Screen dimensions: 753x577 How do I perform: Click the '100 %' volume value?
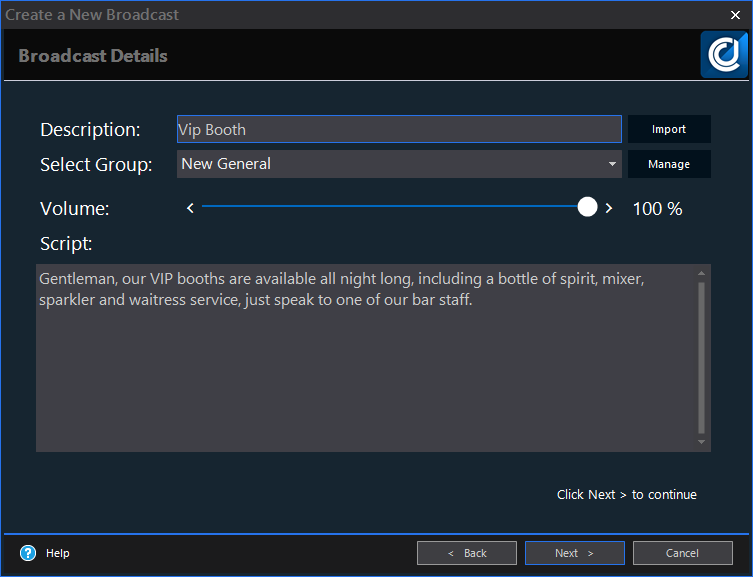coord(657,209)
